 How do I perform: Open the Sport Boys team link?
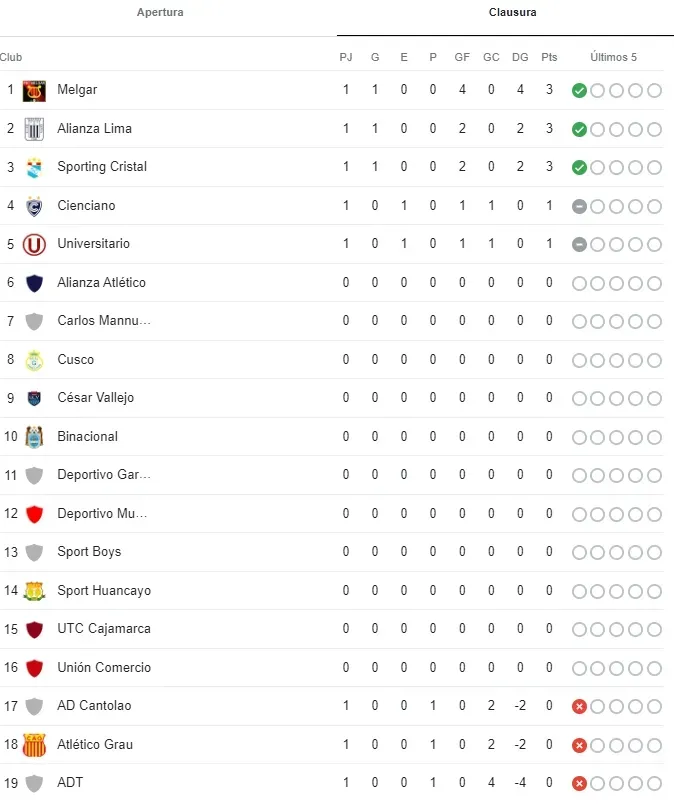tap(89, 552)
